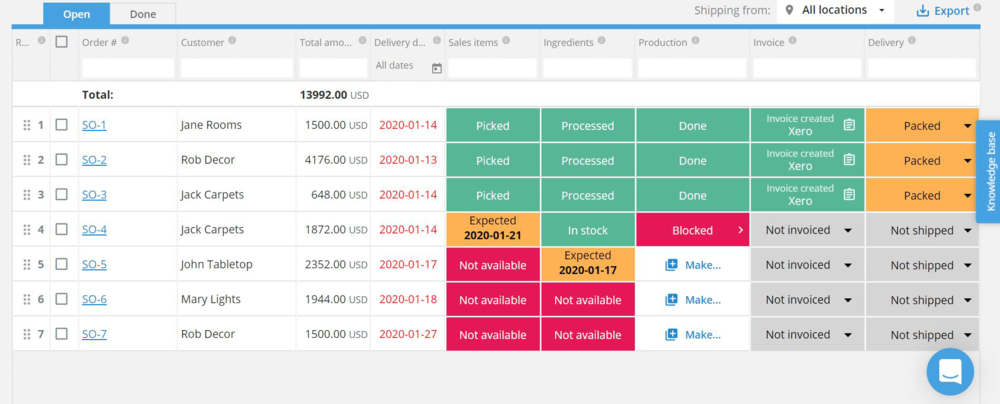Open invoice document icon for SO-3
This screenshot has width=1000, height=404.
pos(849,195)
